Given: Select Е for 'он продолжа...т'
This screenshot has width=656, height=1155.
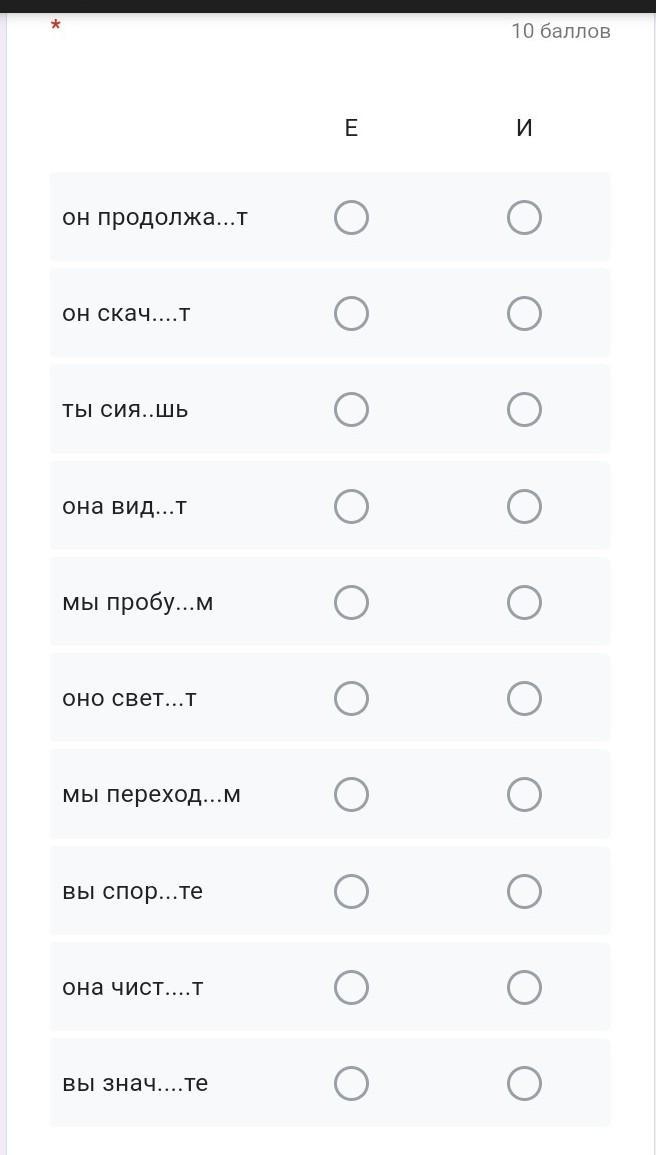Looking at the screenshot, I should point(351,217).
